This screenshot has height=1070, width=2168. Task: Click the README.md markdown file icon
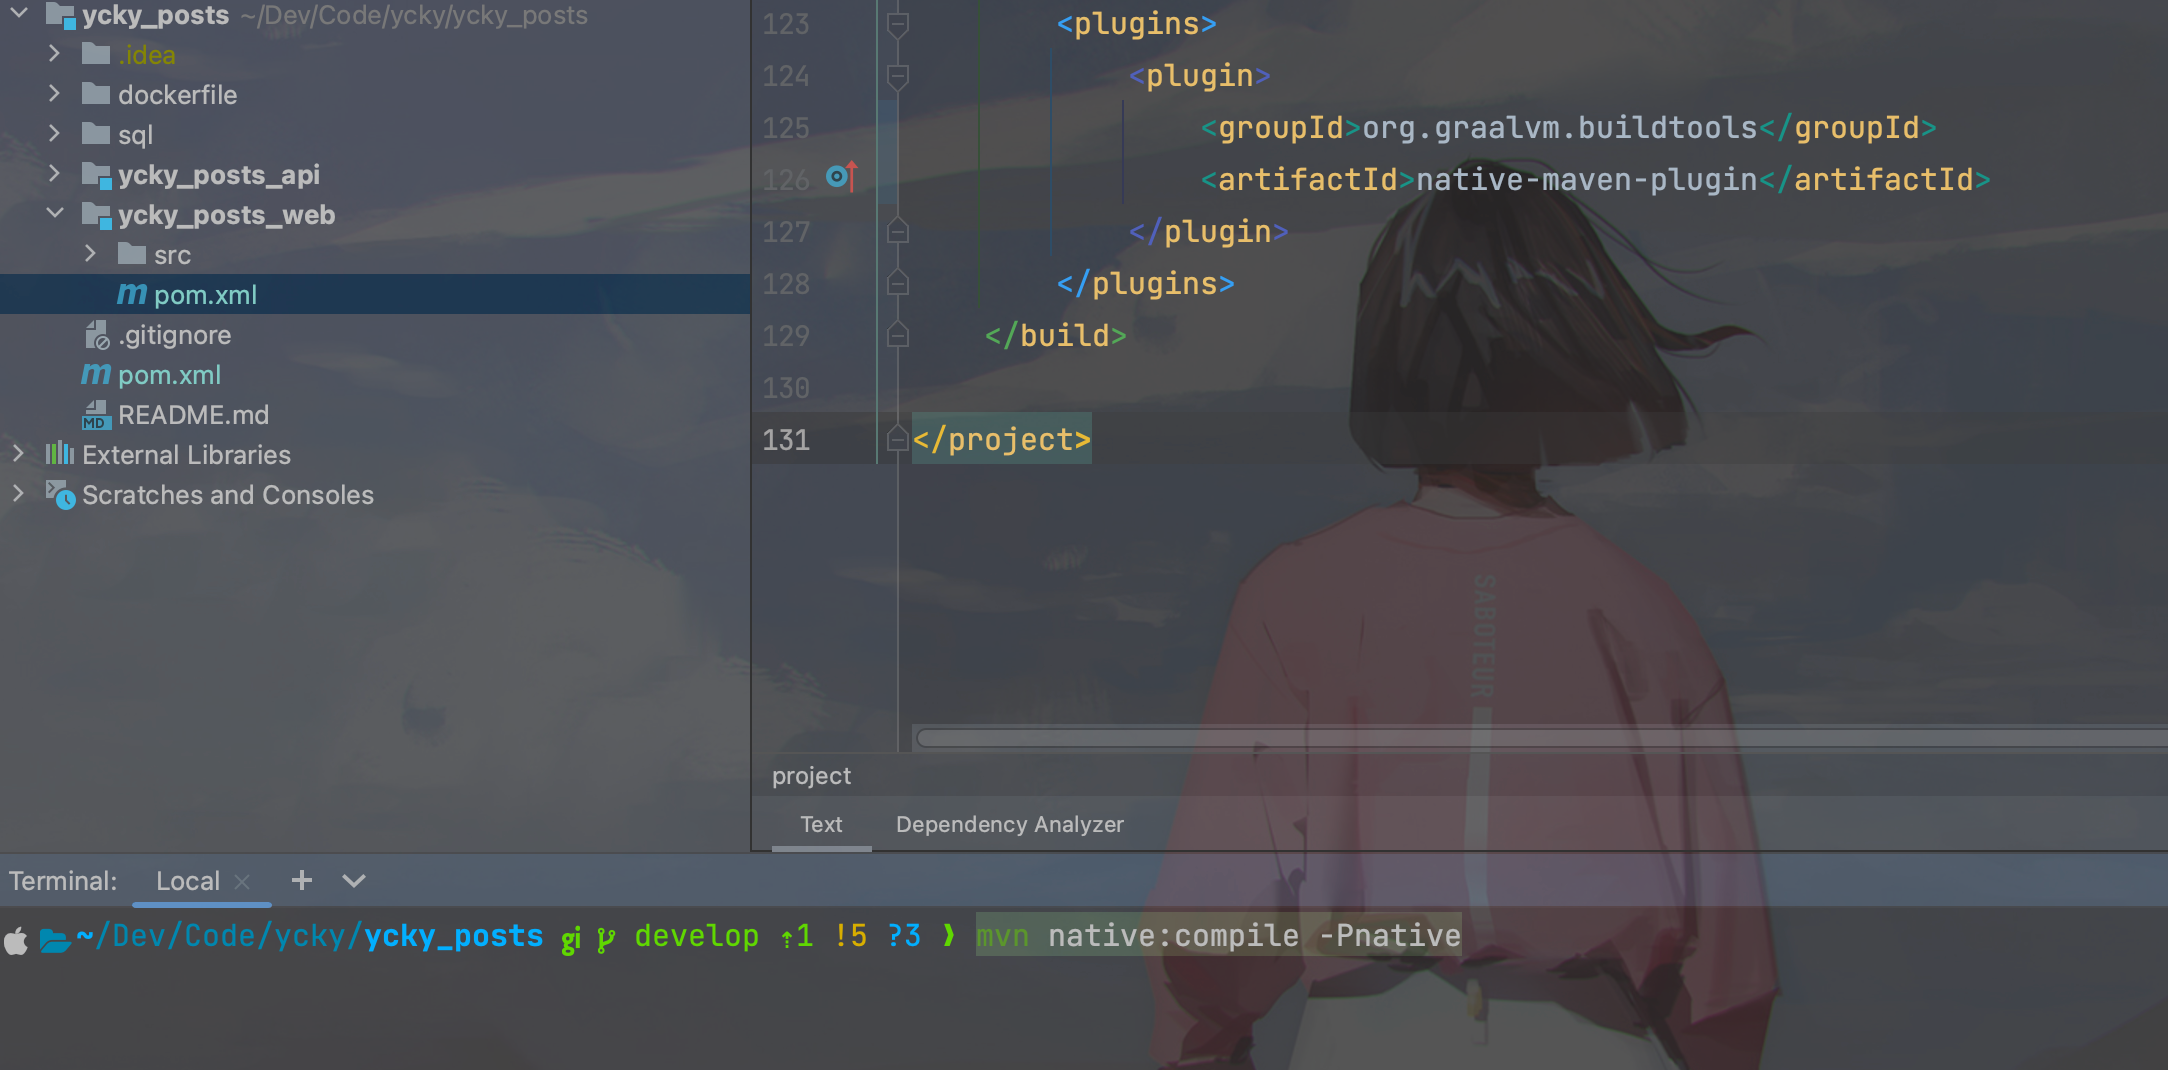tap(96, 415)
